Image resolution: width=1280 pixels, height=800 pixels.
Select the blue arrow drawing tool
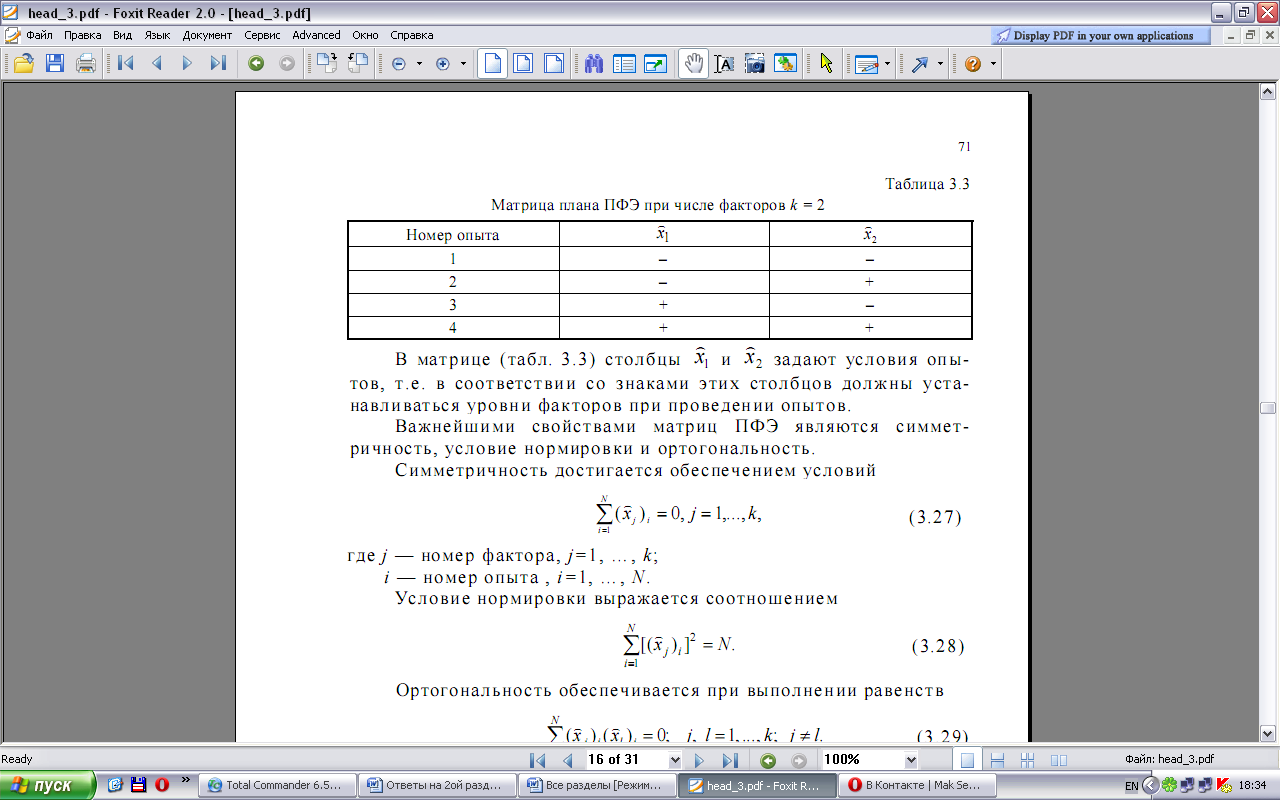point(921,64)
